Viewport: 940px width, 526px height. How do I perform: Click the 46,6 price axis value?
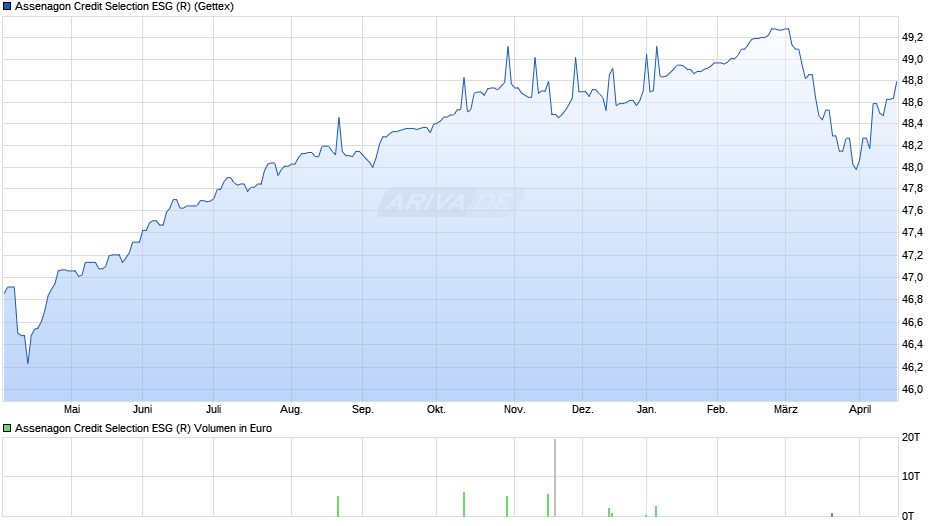pyautogui.click(x=912, y=323)
